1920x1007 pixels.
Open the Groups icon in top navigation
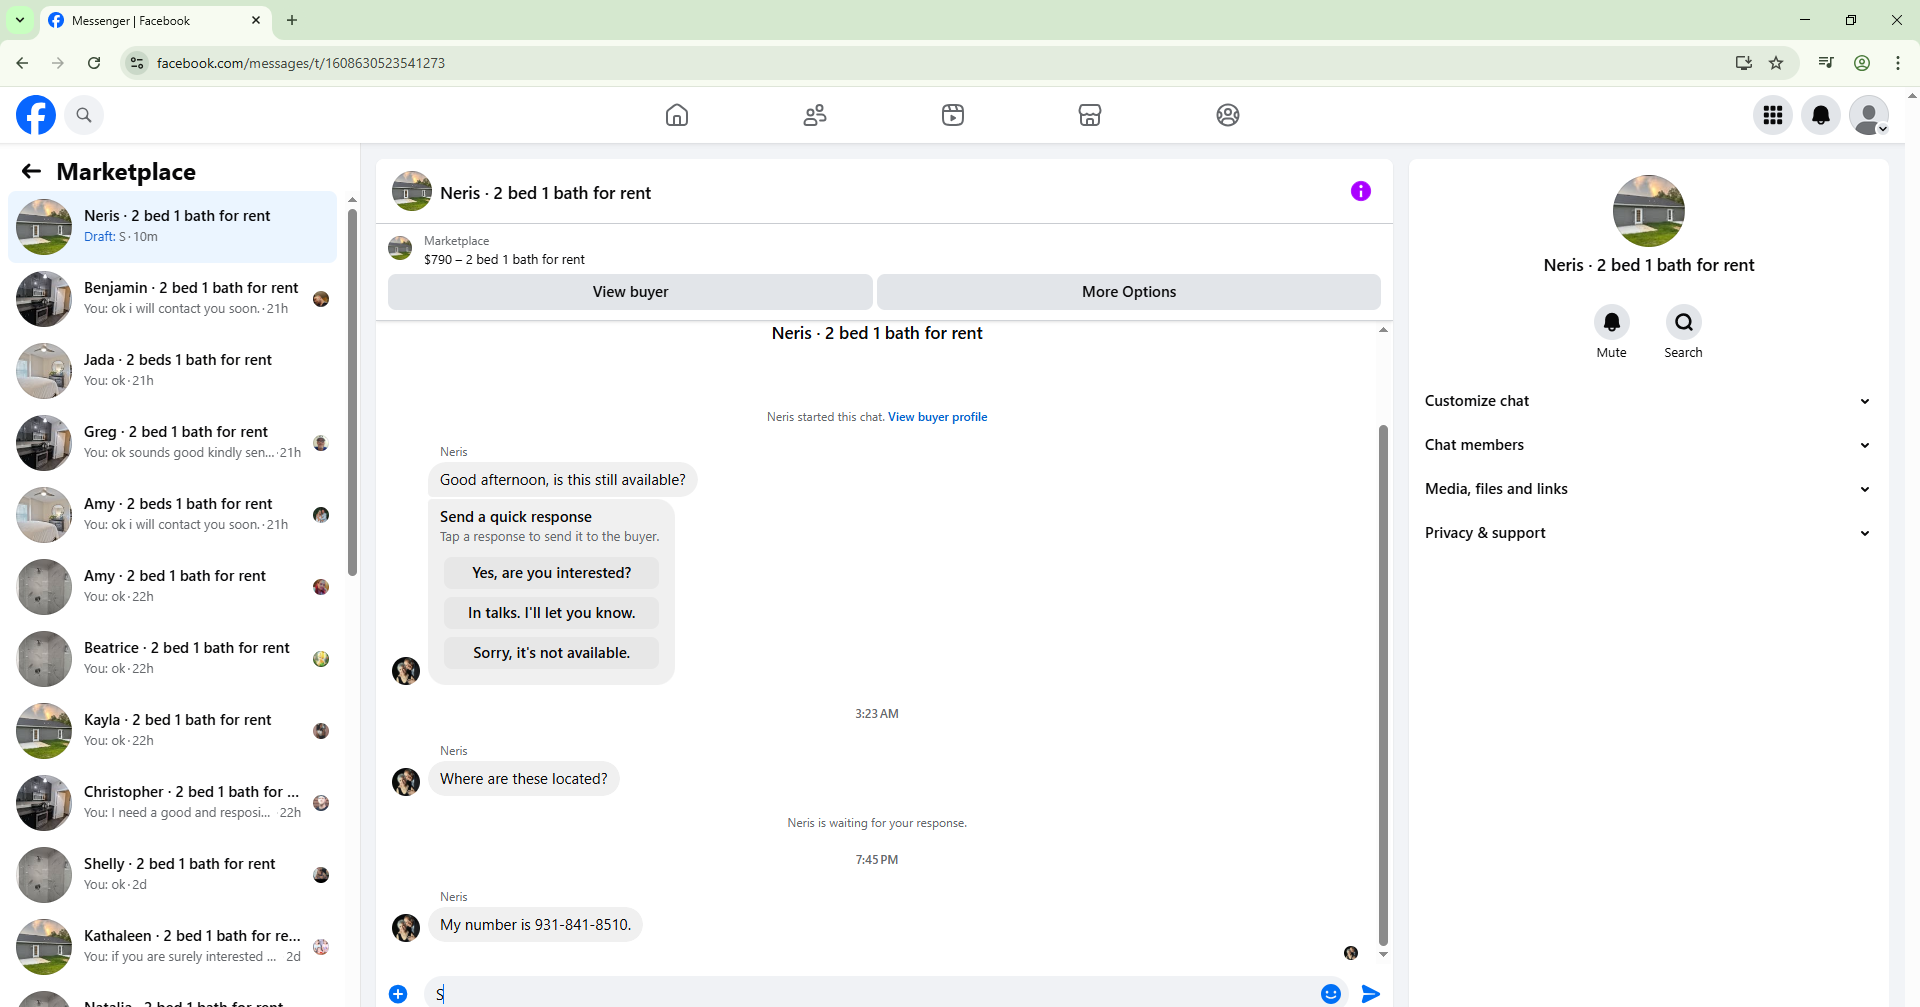click(1228, 115)
